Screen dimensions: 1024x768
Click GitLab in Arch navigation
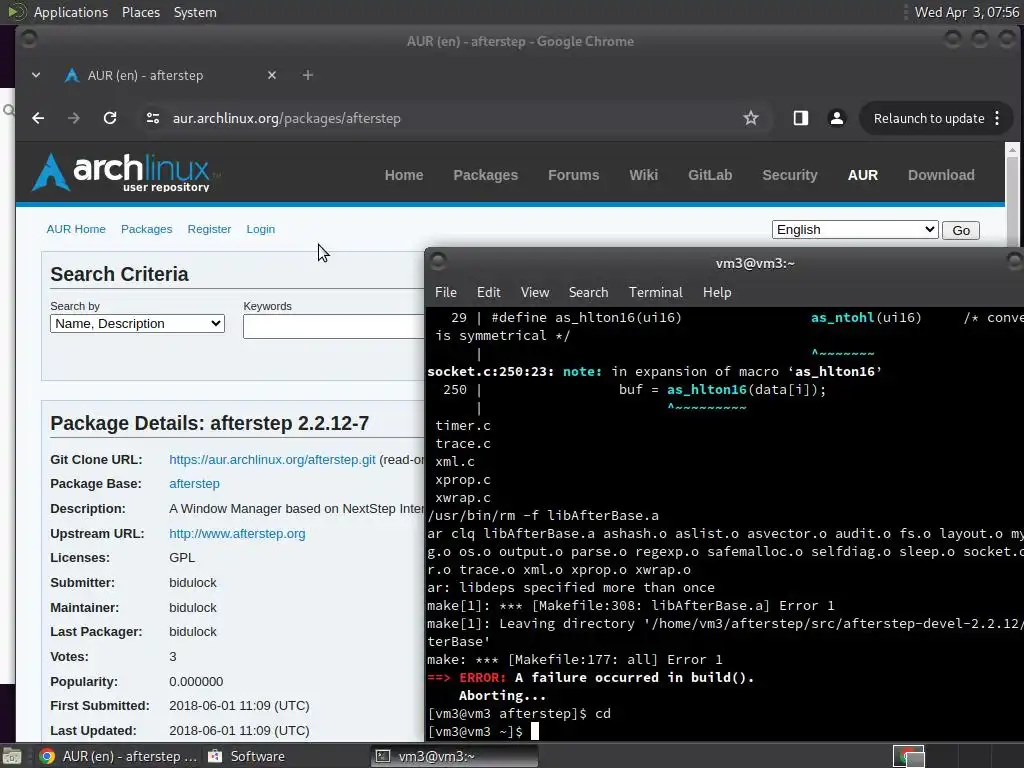click(710, 175)
